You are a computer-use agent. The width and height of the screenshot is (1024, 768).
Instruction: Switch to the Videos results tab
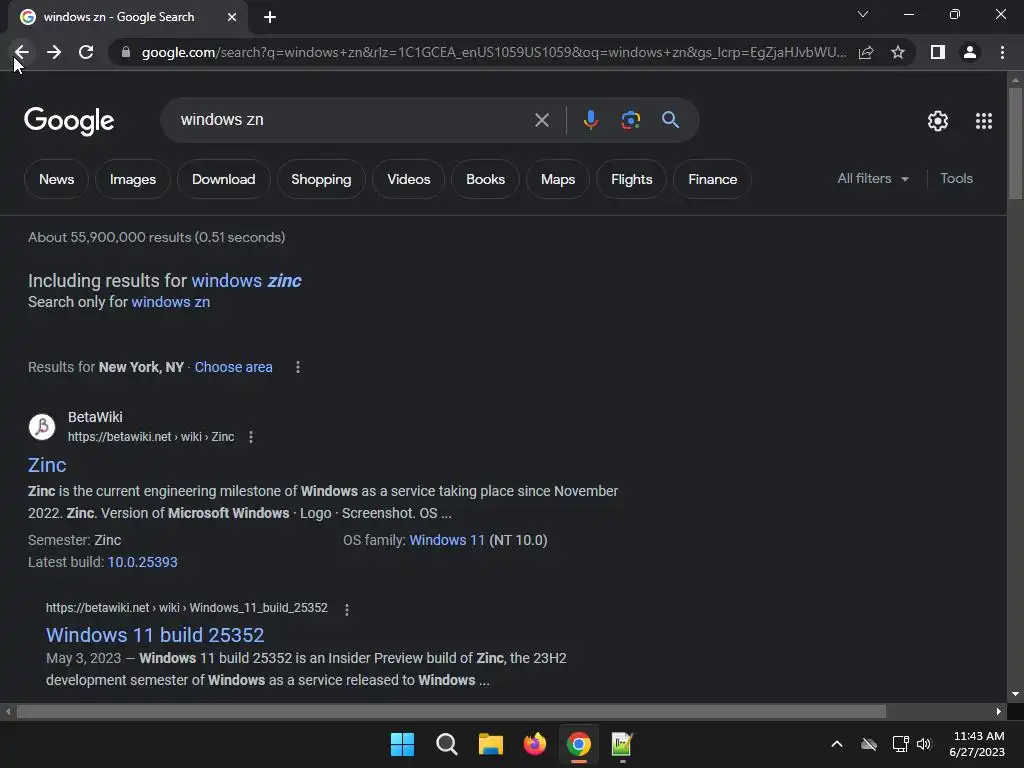[409, 179]
